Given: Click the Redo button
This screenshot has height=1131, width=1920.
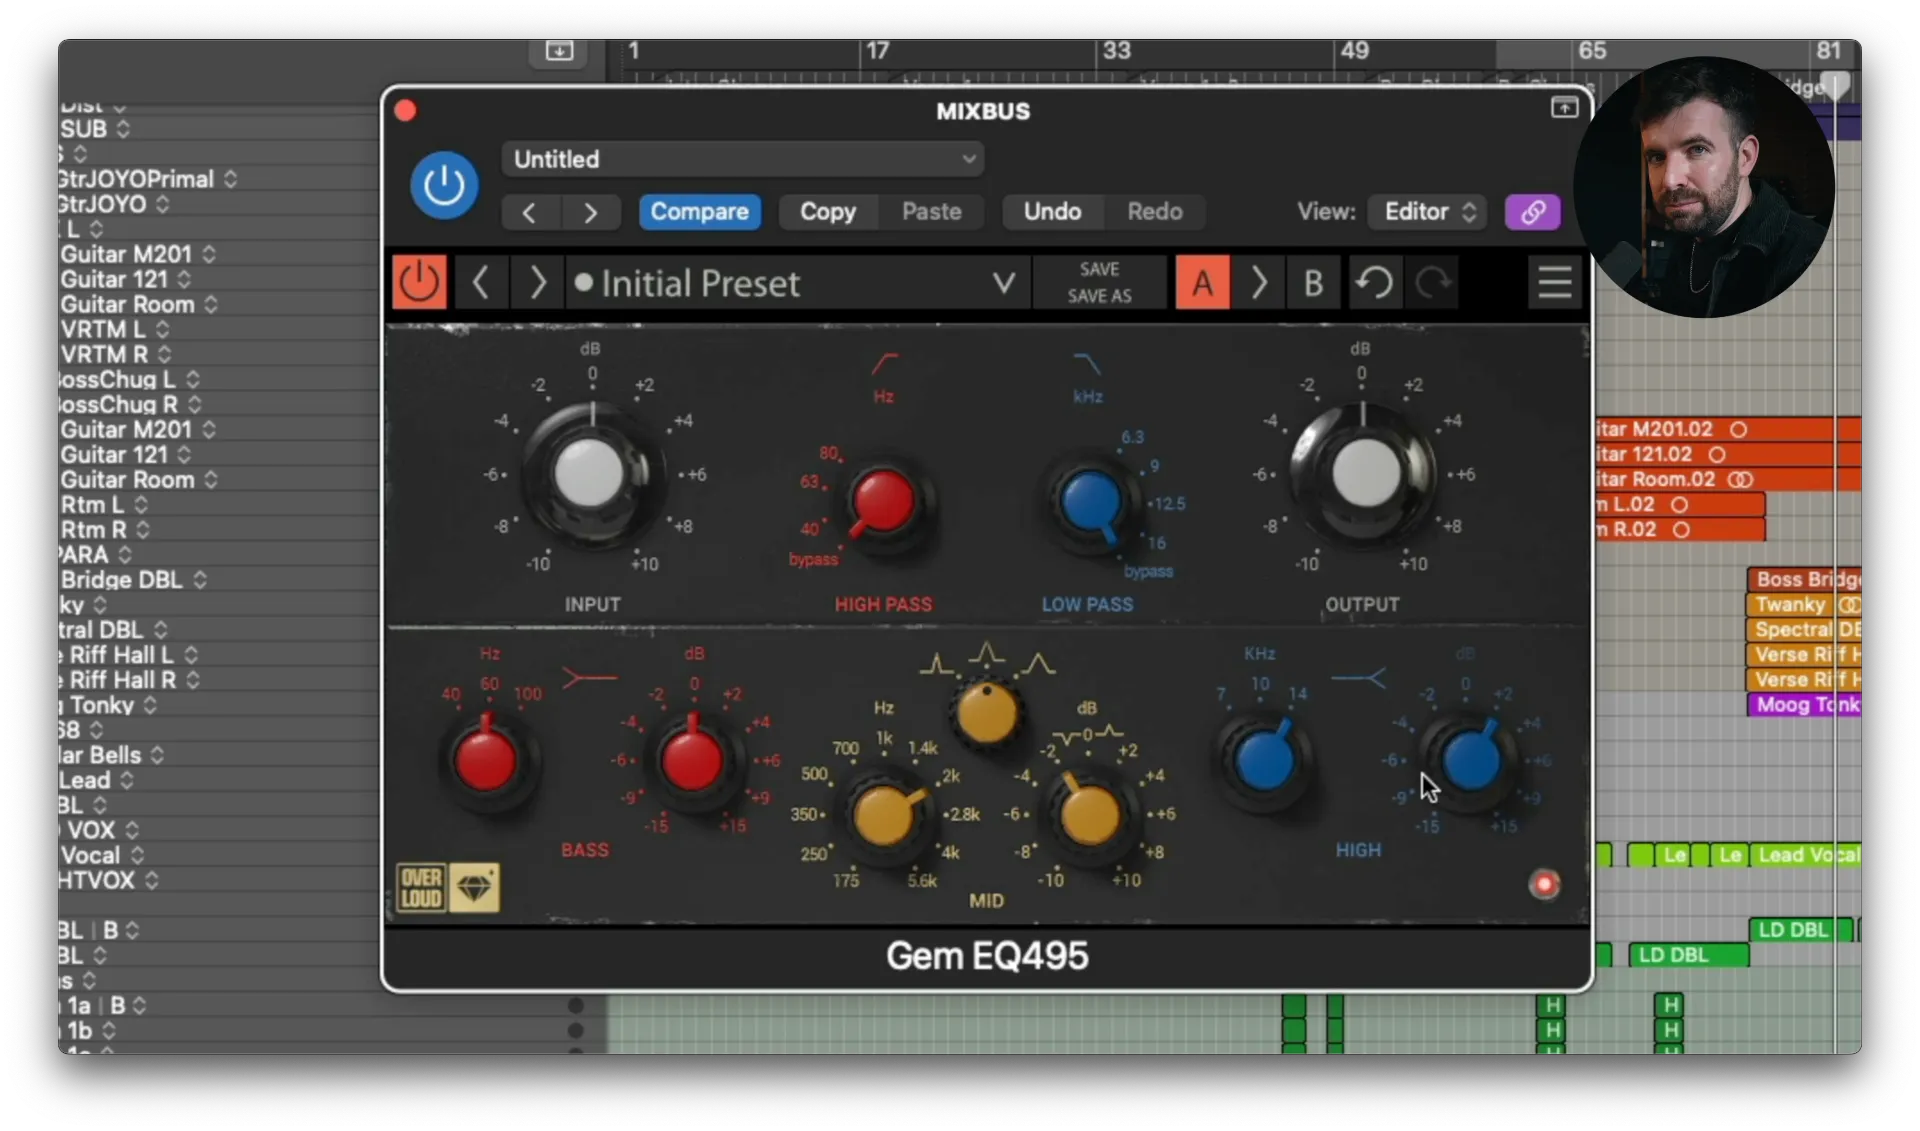Looking at the screenshot, I should (1155, 212).
